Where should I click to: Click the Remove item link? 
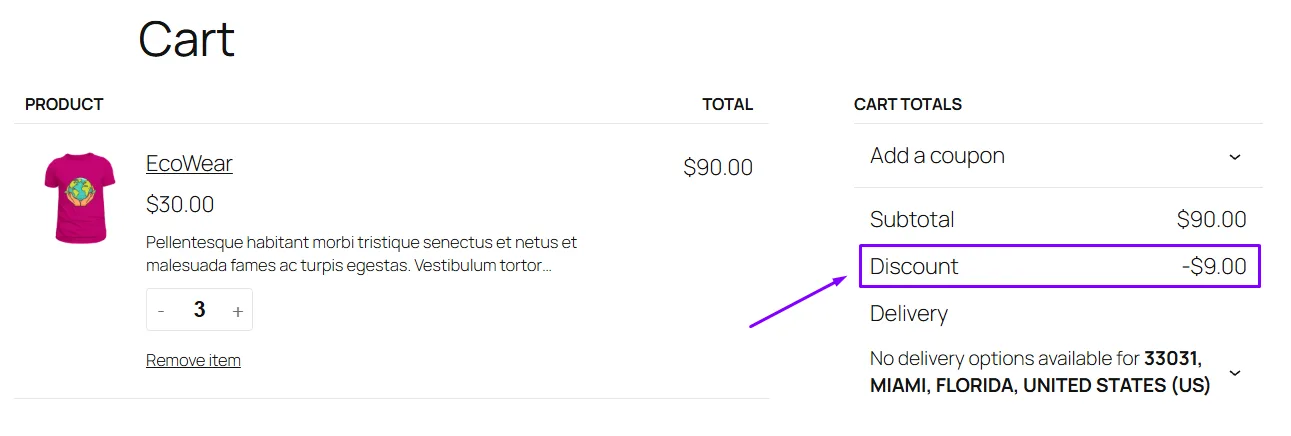click(x=193, y=360)
